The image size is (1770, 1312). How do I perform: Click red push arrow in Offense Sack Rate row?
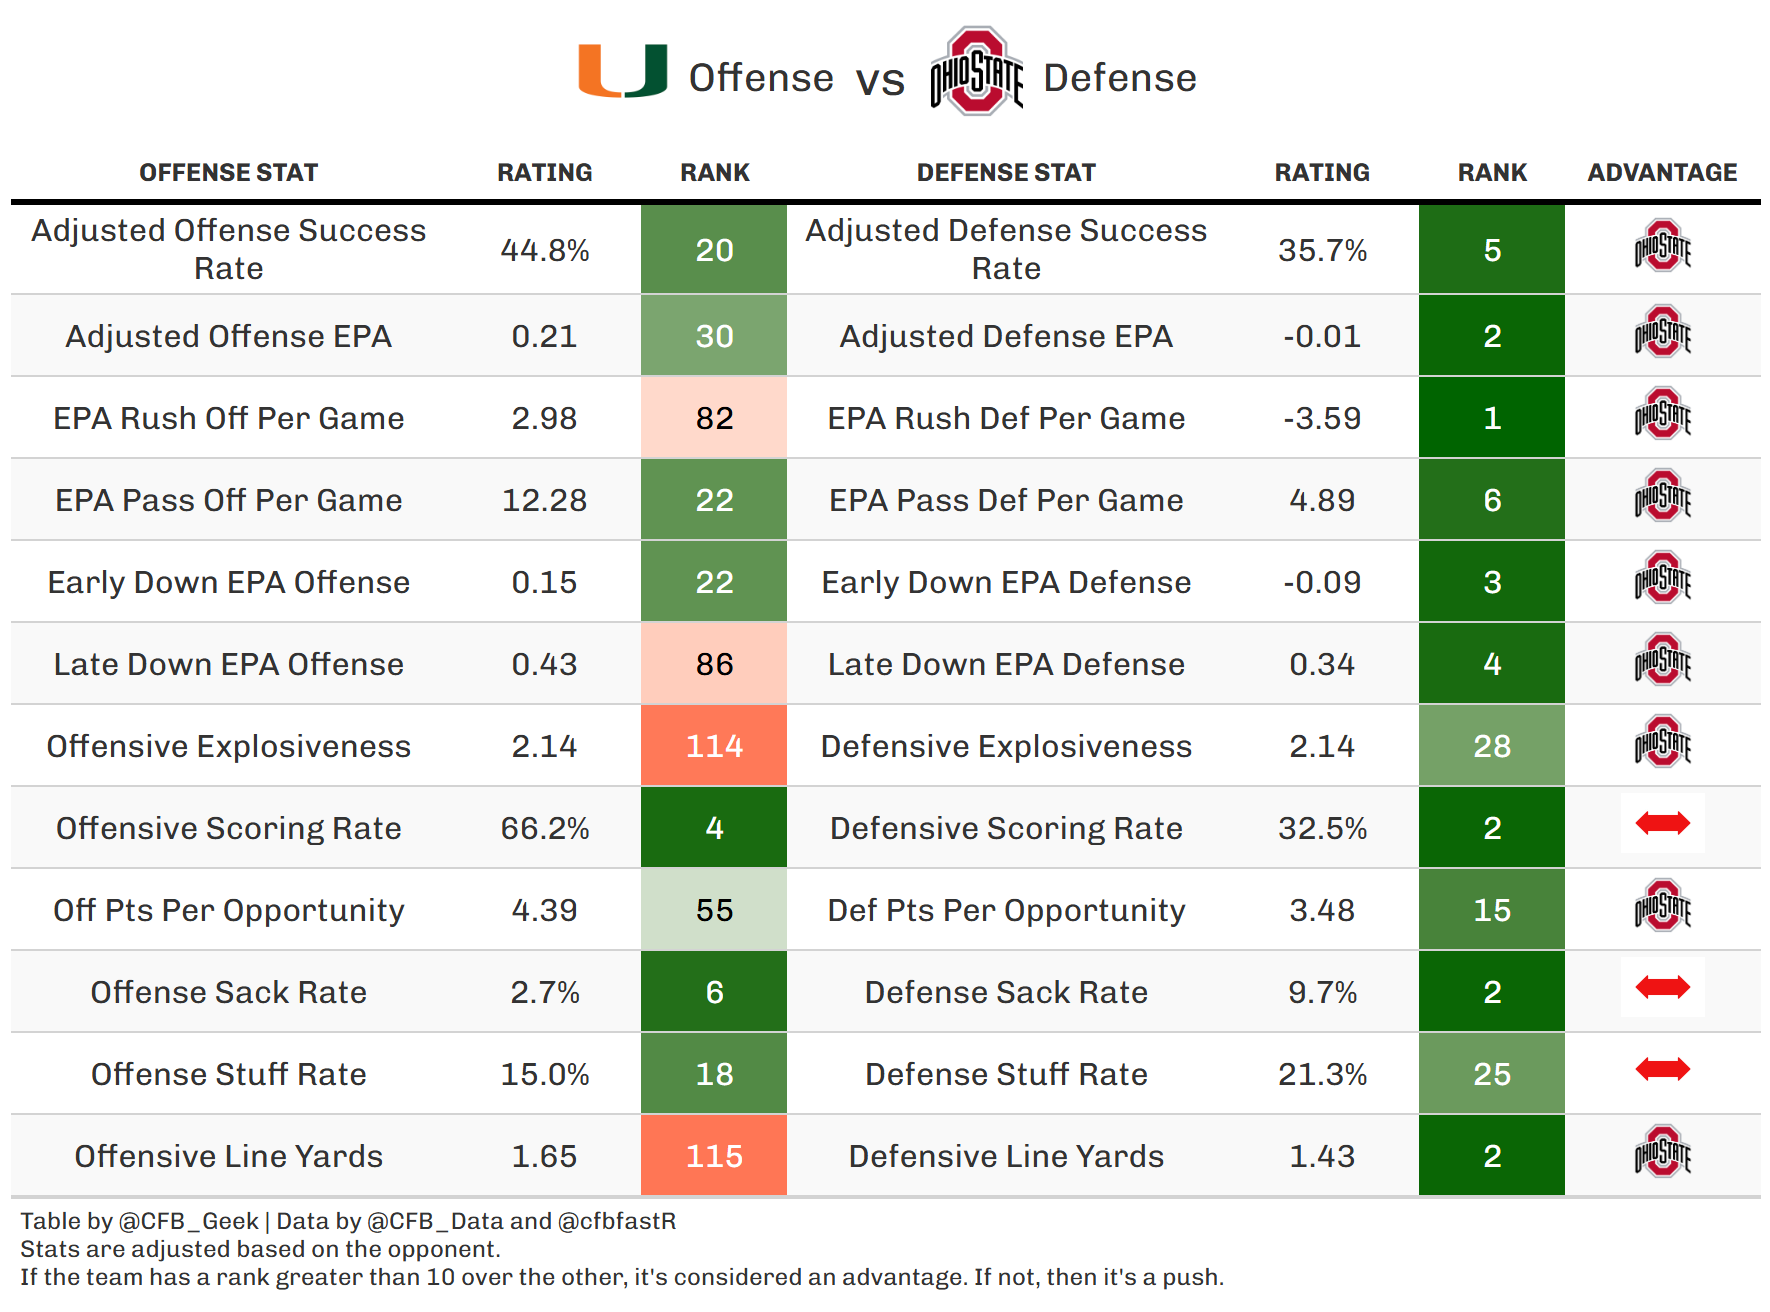click(x=1662, y=988)
